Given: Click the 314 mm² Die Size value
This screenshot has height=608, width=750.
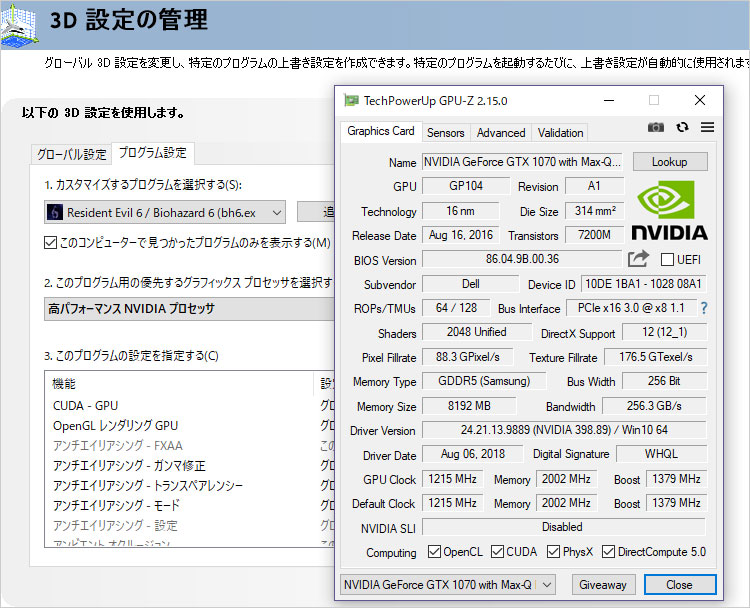Looking at the screenshot, I should pos(595,210).
